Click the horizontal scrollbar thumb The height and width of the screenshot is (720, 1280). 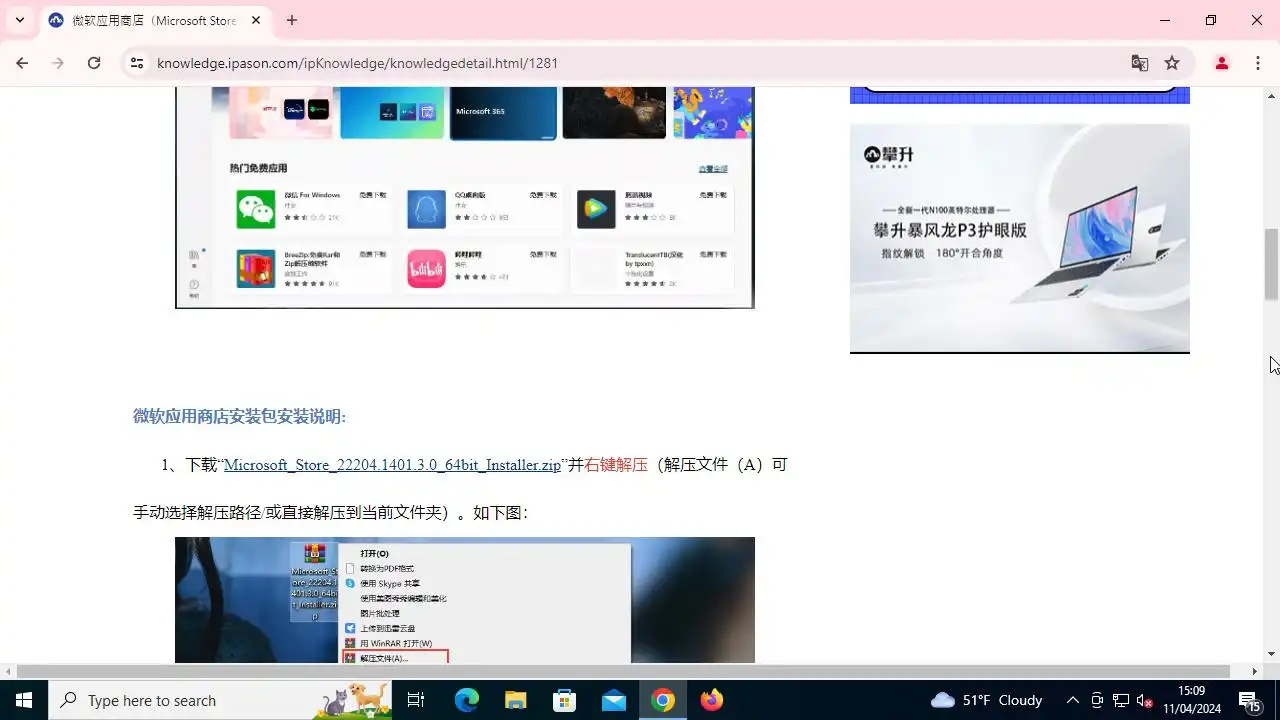(622, 671)
